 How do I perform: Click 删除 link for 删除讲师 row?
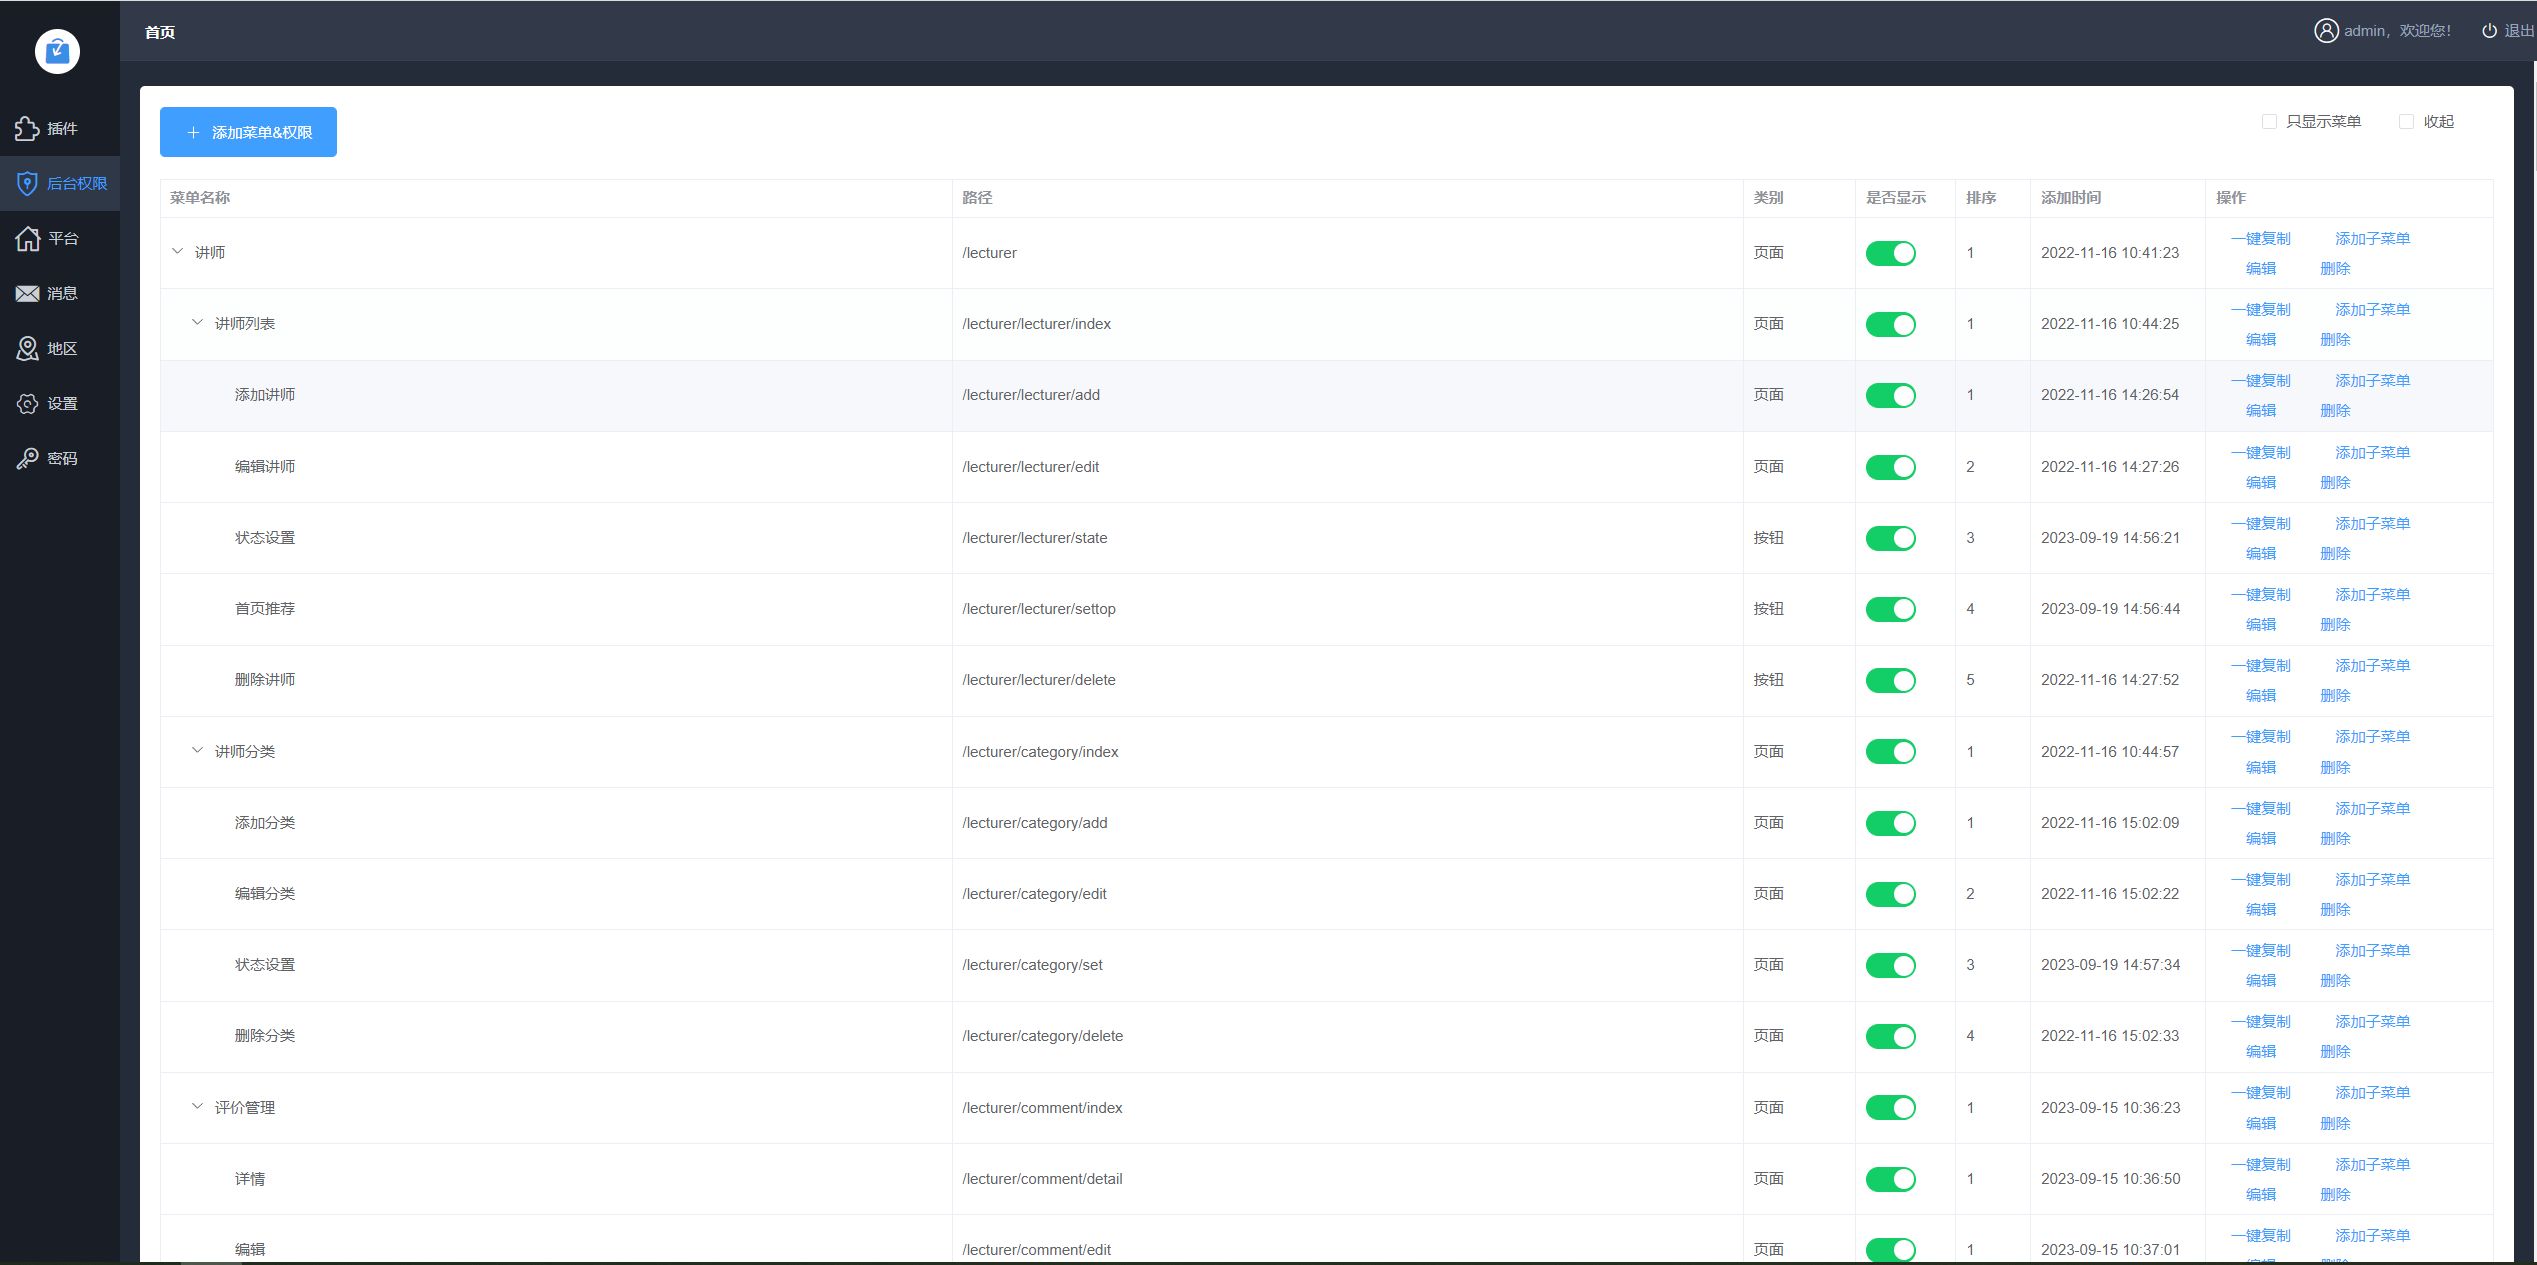click(2335, 695)
